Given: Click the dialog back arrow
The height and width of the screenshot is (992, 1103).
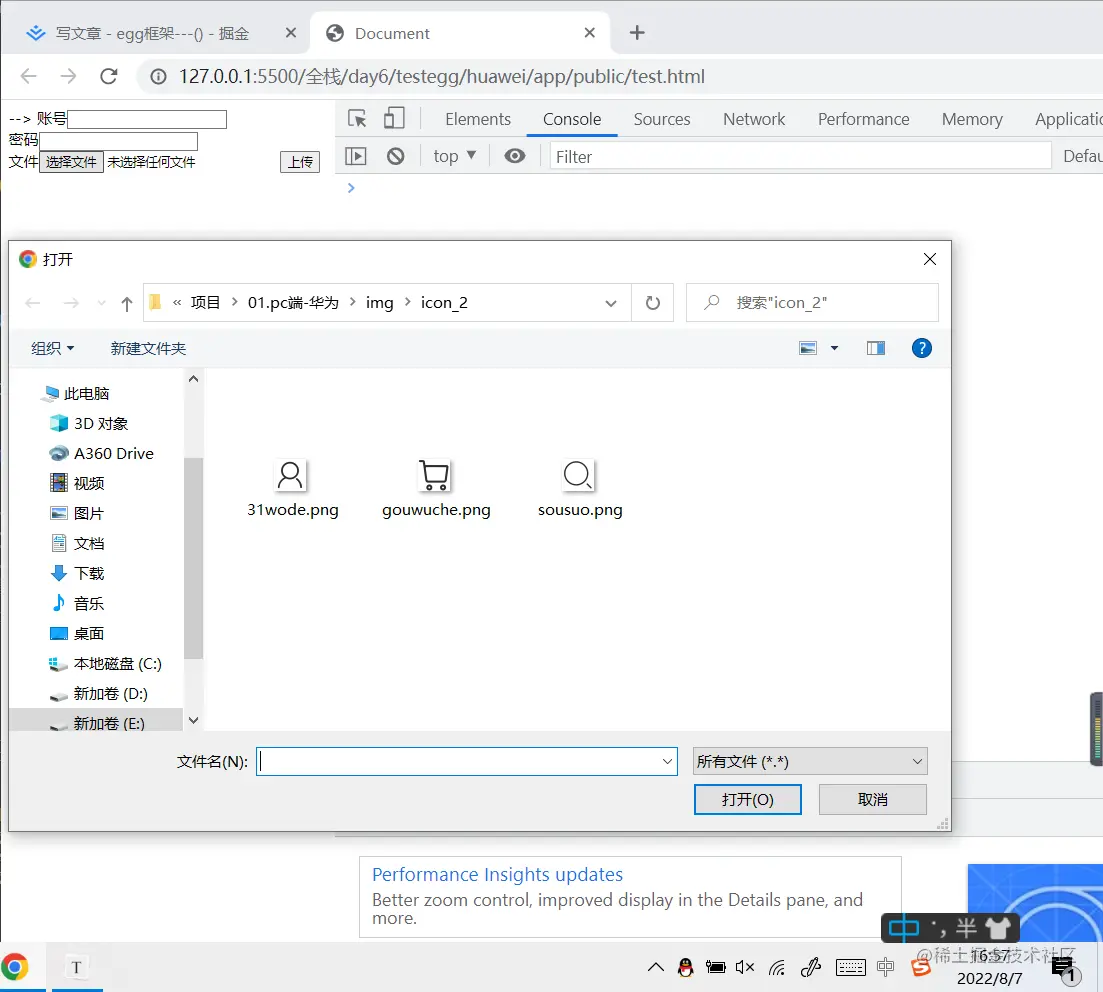Looking at the screenshot, I should [32, 303].
